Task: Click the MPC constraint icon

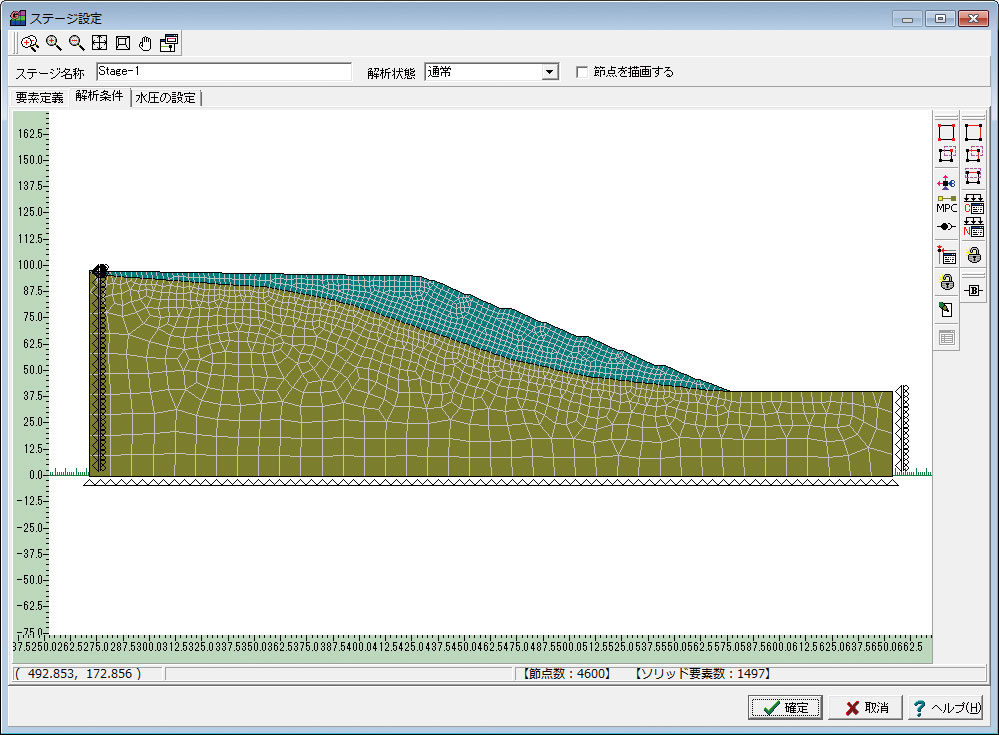Action: 946,204
